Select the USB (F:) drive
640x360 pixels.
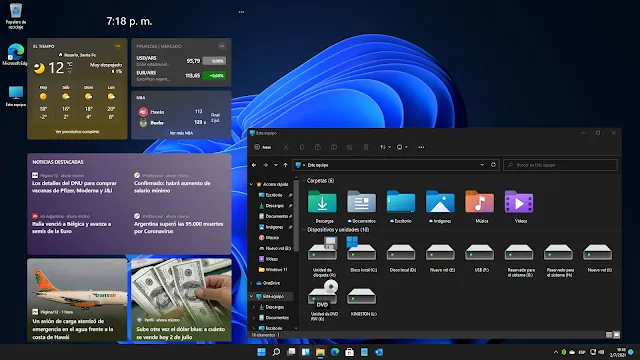[480, 257]
